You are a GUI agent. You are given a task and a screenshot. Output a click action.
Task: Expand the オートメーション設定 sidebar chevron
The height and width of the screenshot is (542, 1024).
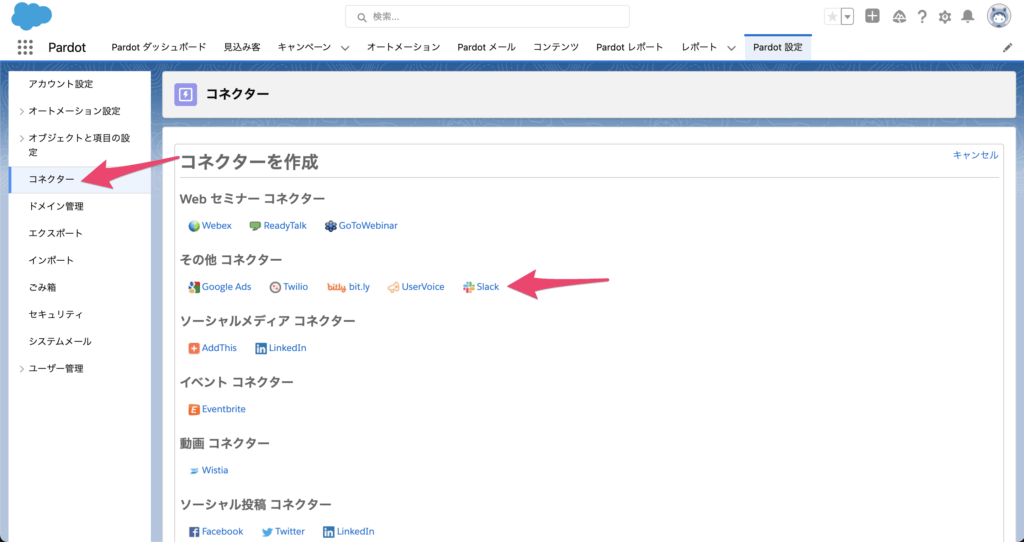click(x=22, y=112)
